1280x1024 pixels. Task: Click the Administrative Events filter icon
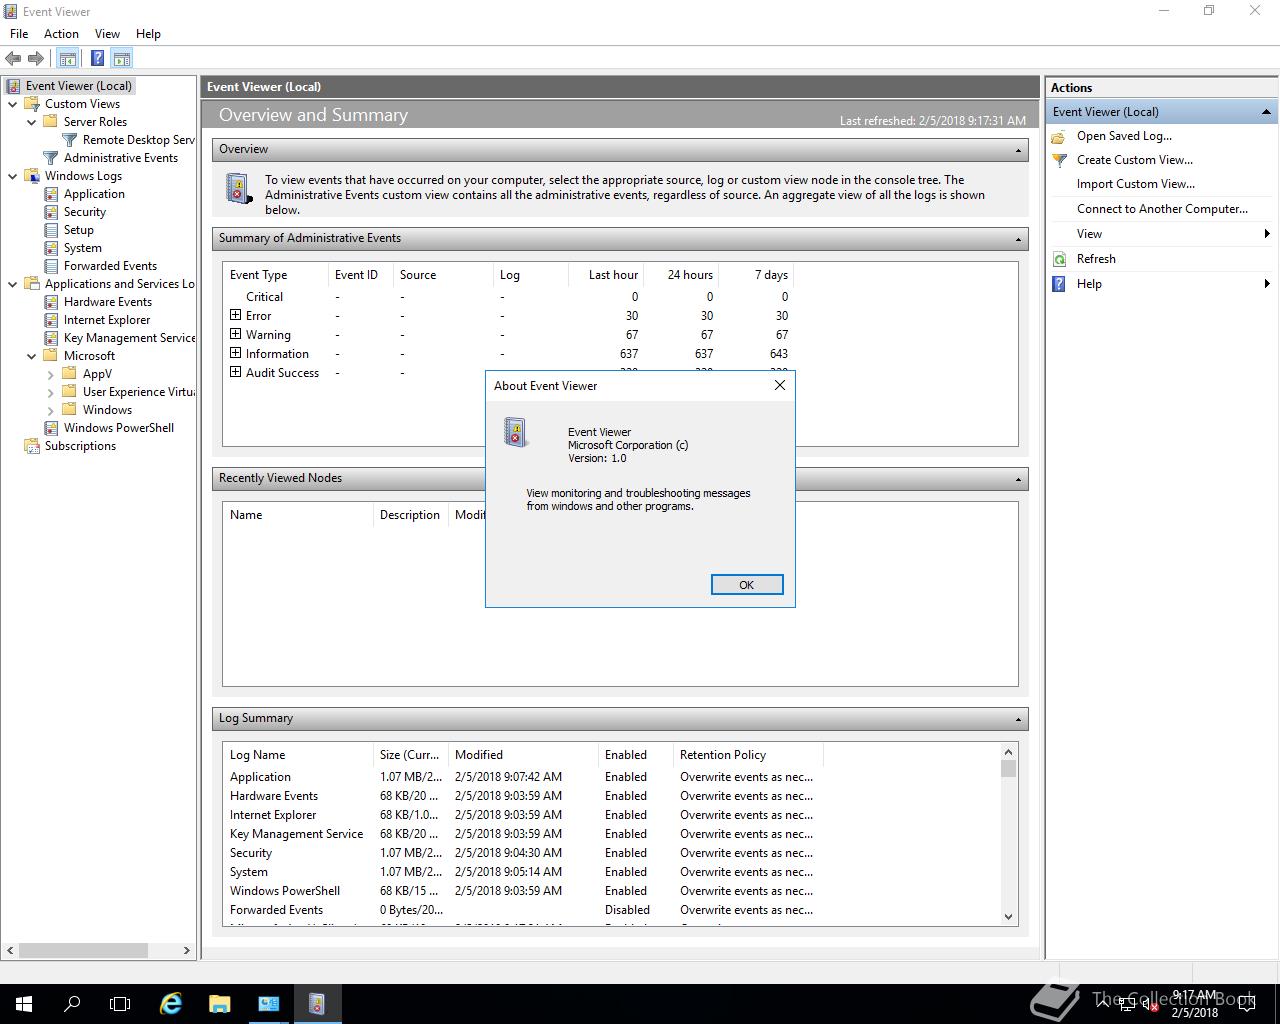tap(51, 158)
